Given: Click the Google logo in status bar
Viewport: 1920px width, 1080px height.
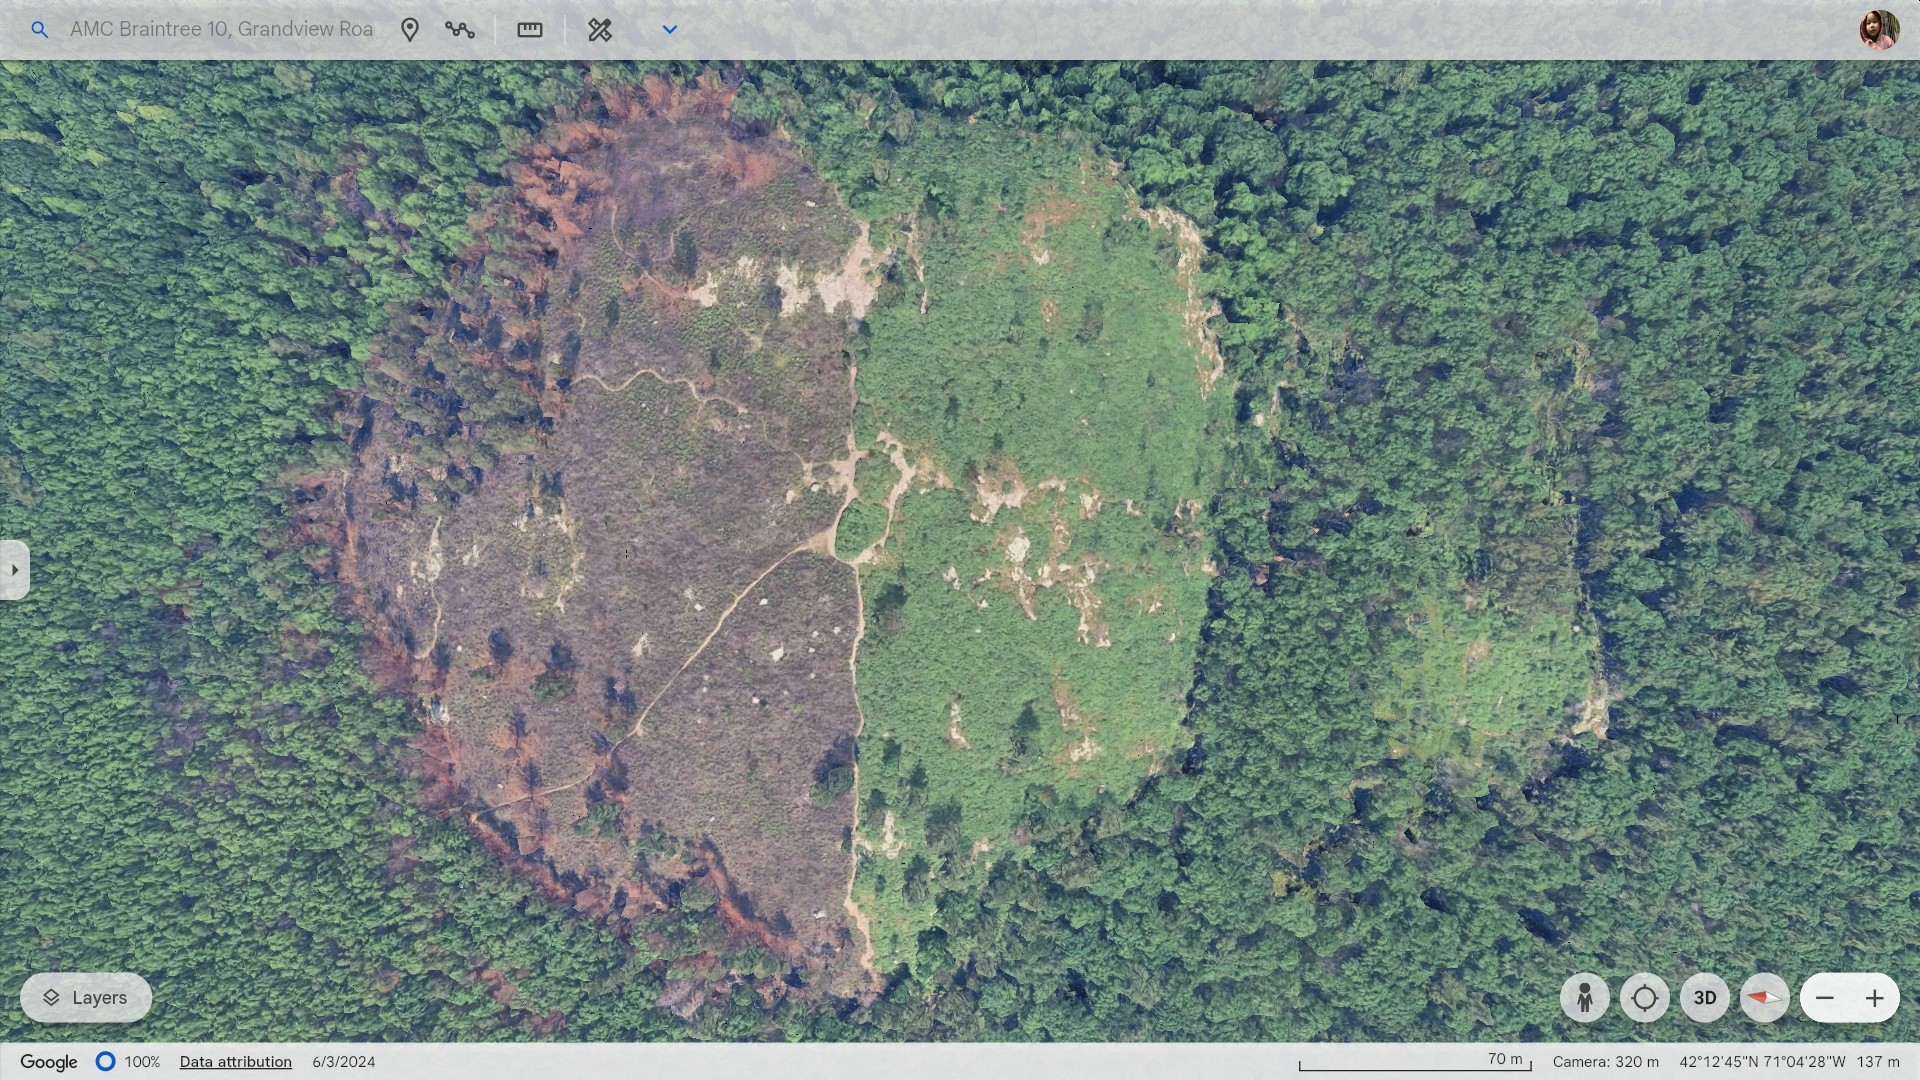Looking at the screenshot, I should [x=49, y=1062].
